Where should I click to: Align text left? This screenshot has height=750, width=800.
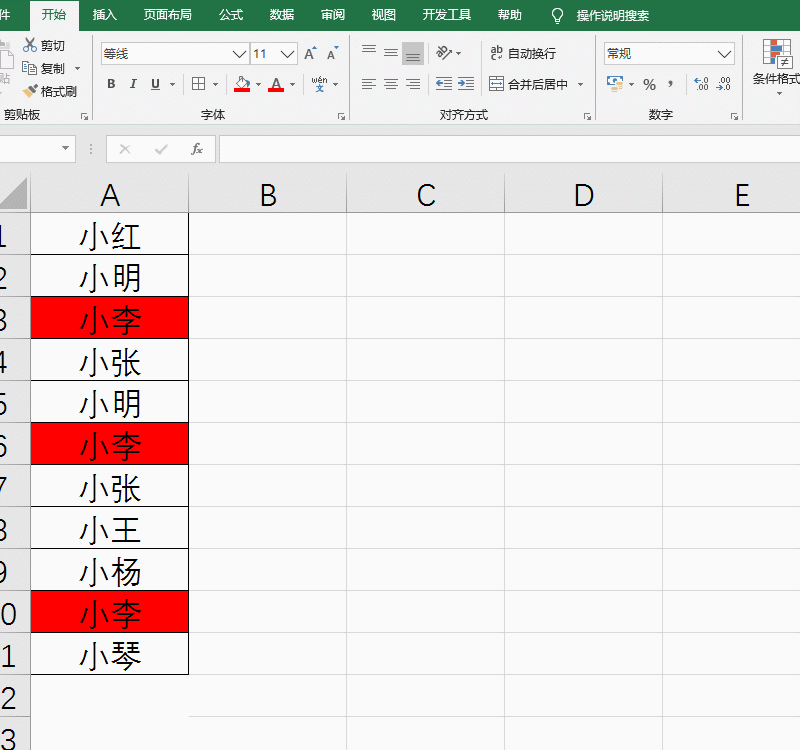point(369,84)
